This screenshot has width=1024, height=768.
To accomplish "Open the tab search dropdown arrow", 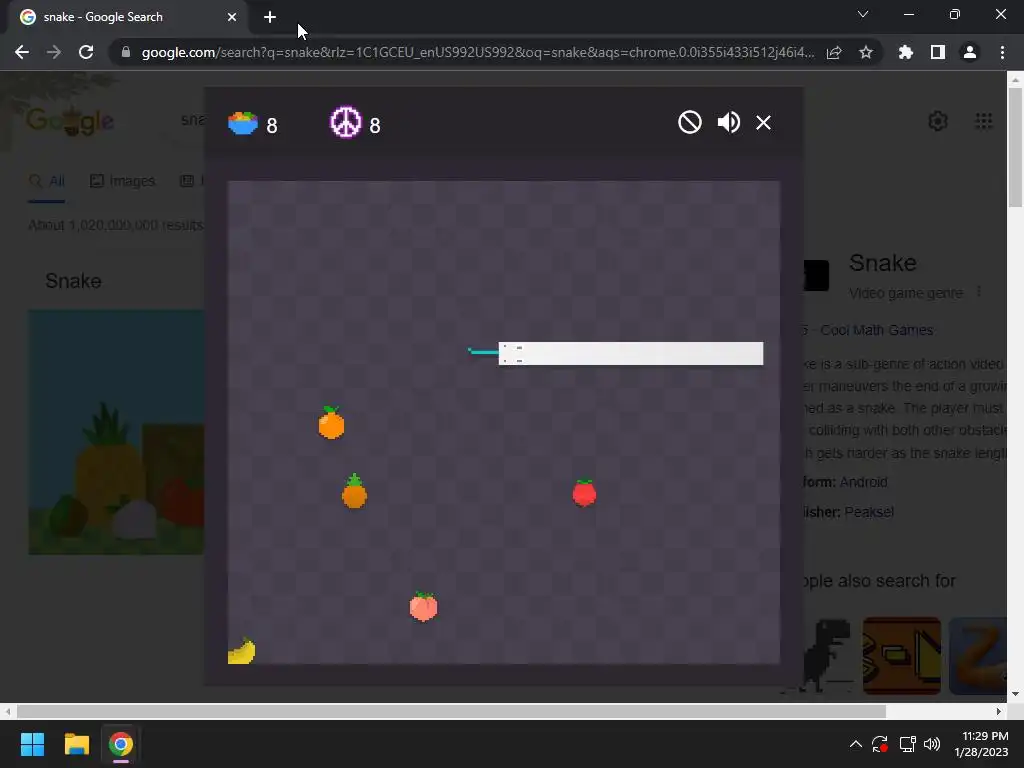I will point(863,14).
